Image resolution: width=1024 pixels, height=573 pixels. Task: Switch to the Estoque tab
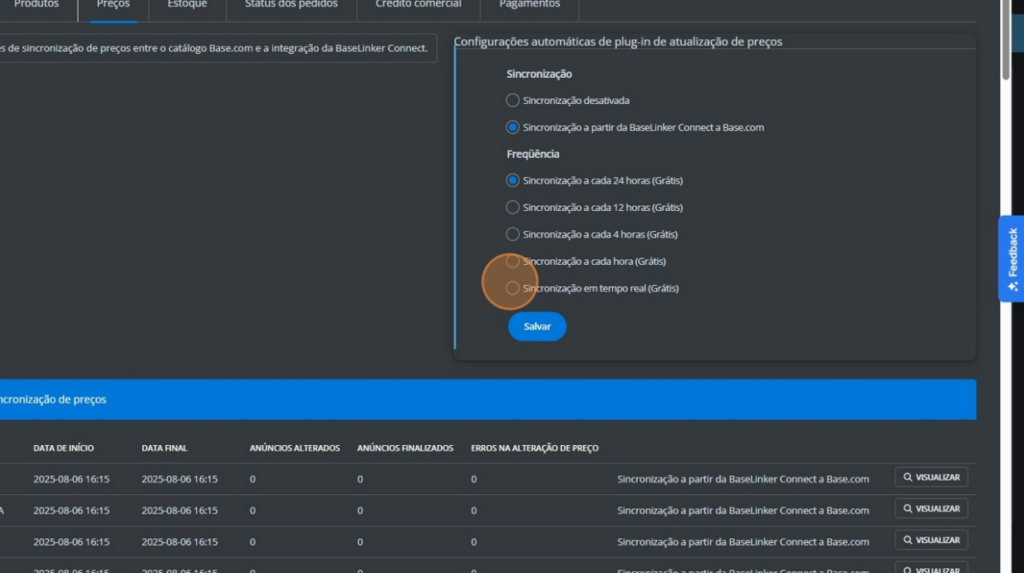coord(187,5)
